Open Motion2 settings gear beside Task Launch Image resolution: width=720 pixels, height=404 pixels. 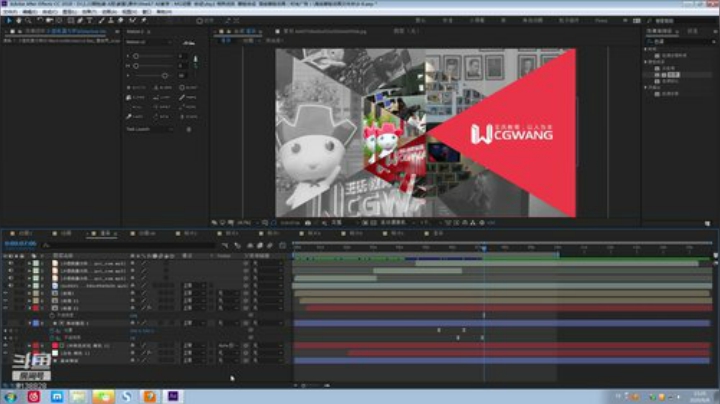point(189,129)
